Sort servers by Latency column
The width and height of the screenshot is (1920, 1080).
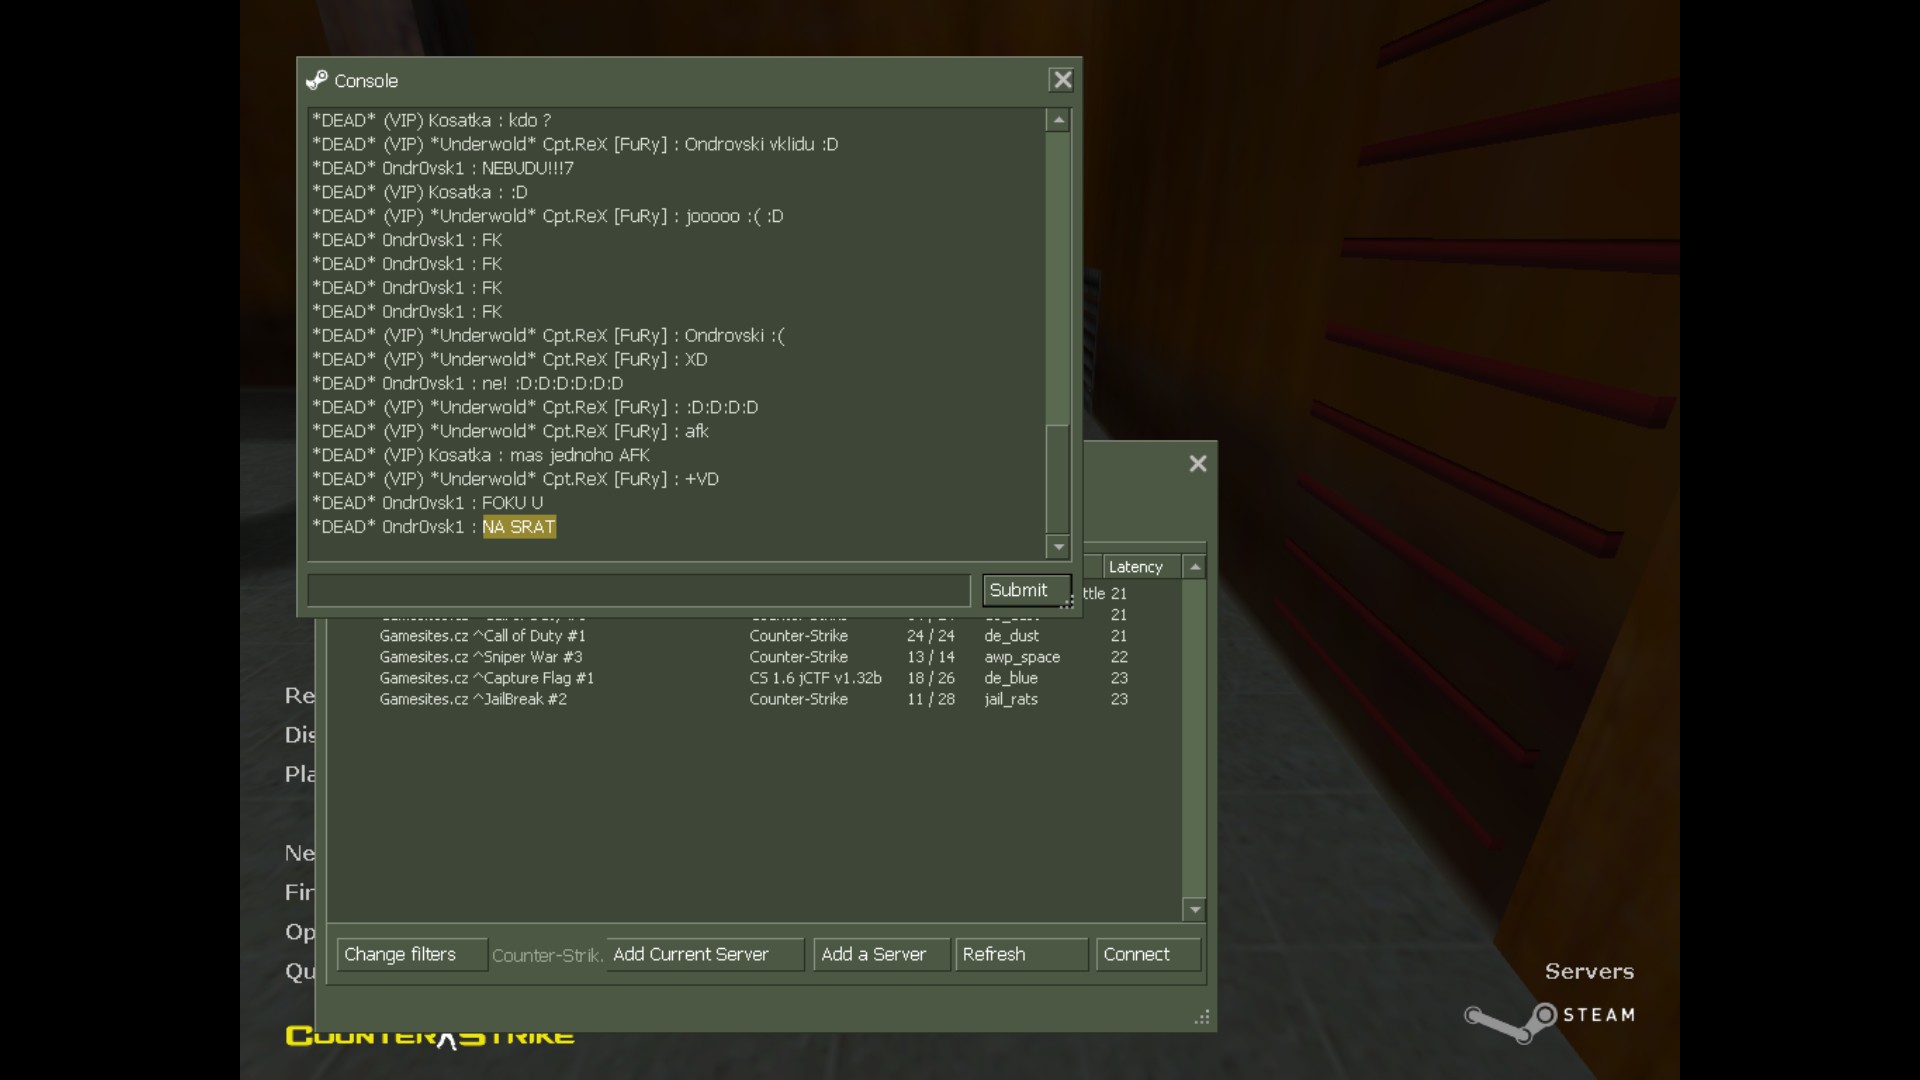(x=1141, y=567)
